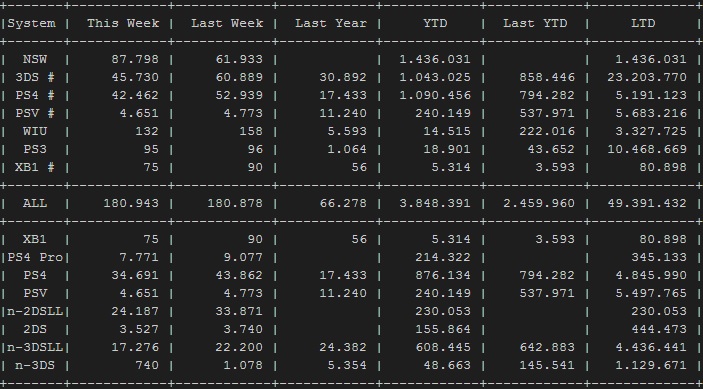Screen dimensions: 703x389
Task: Click the This Week column header
Action: (x=123, y=23)
